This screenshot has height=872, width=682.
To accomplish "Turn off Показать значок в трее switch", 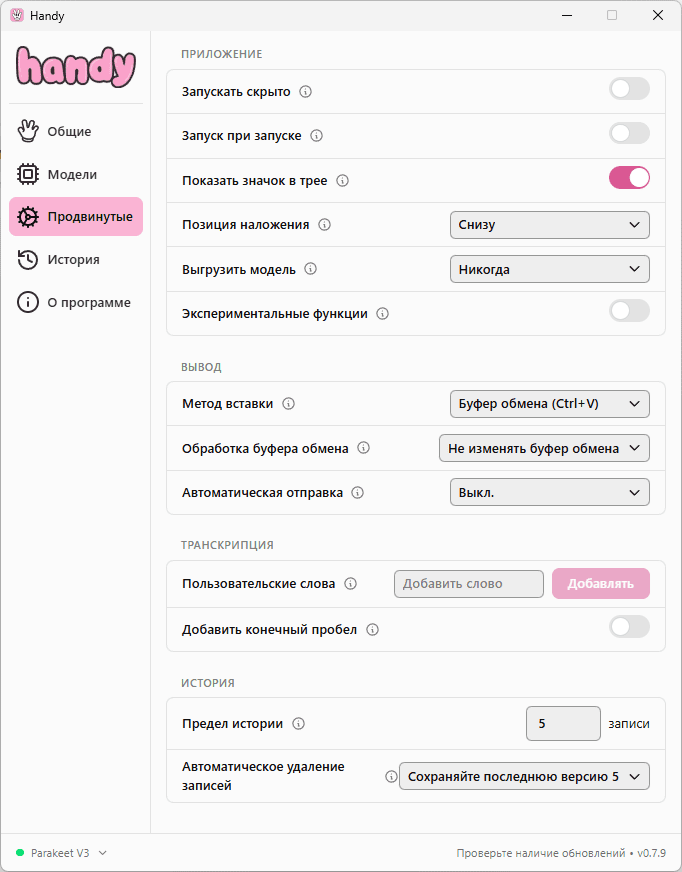I will pos(629,178).
